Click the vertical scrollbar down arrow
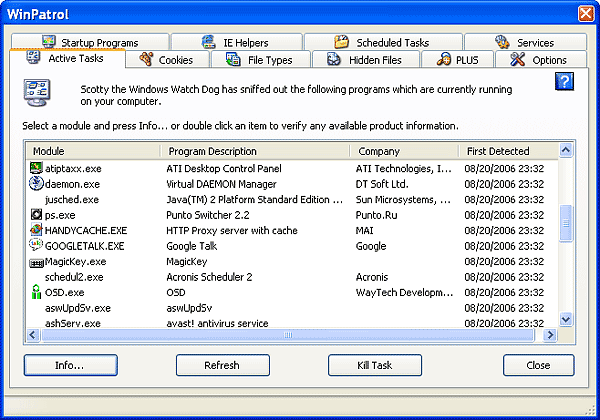This screenshot has width=600, height=420. pos(566,319)
